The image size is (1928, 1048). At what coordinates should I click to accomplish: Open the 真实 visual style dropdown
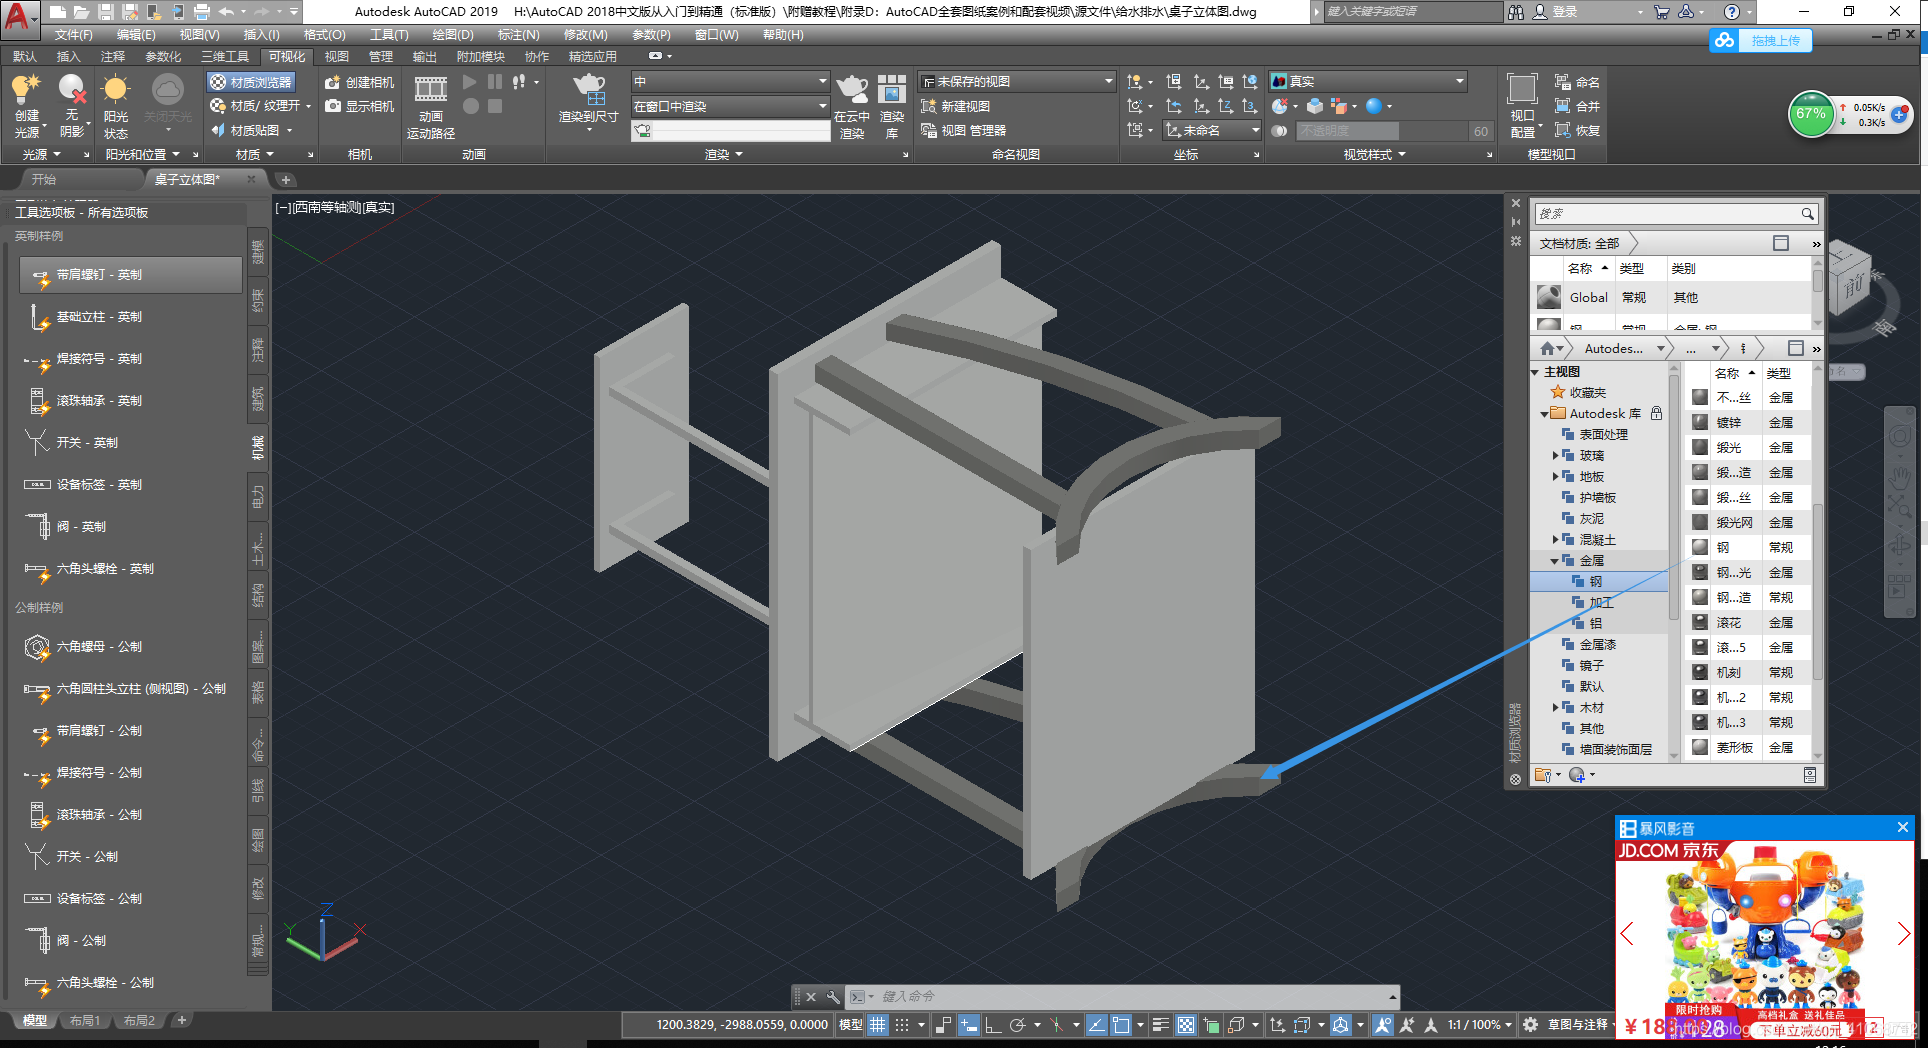(1368, 81)
